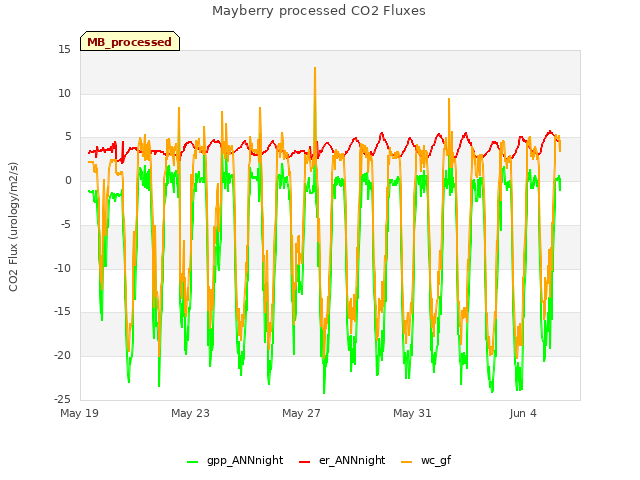Click the orange wc_gf legend swatch
The width and height of the screenshot is (640, 480).
[x=407, y=462]
